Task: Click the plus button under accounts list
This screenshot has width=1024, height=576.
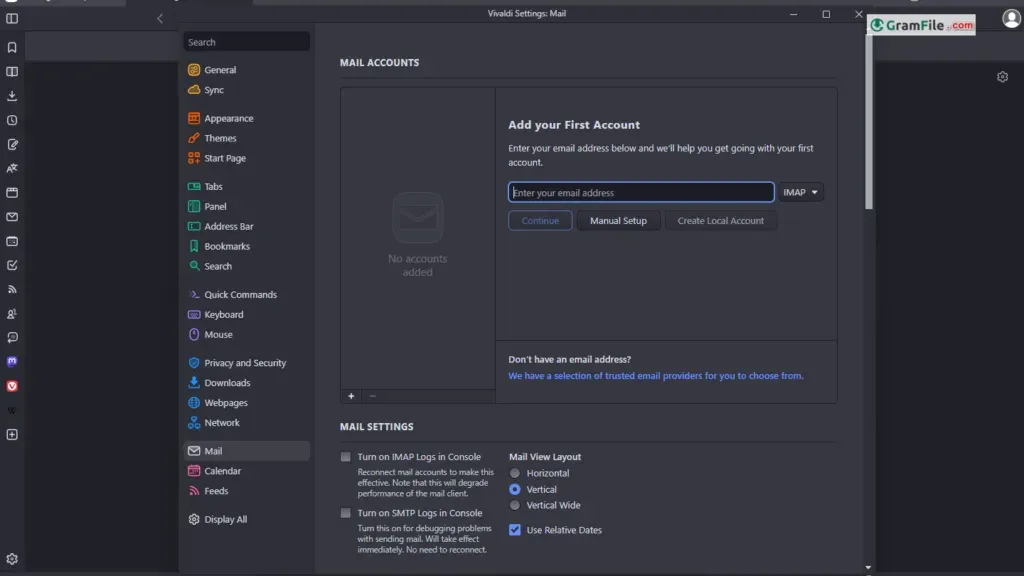Action: (x=351, y=396)
